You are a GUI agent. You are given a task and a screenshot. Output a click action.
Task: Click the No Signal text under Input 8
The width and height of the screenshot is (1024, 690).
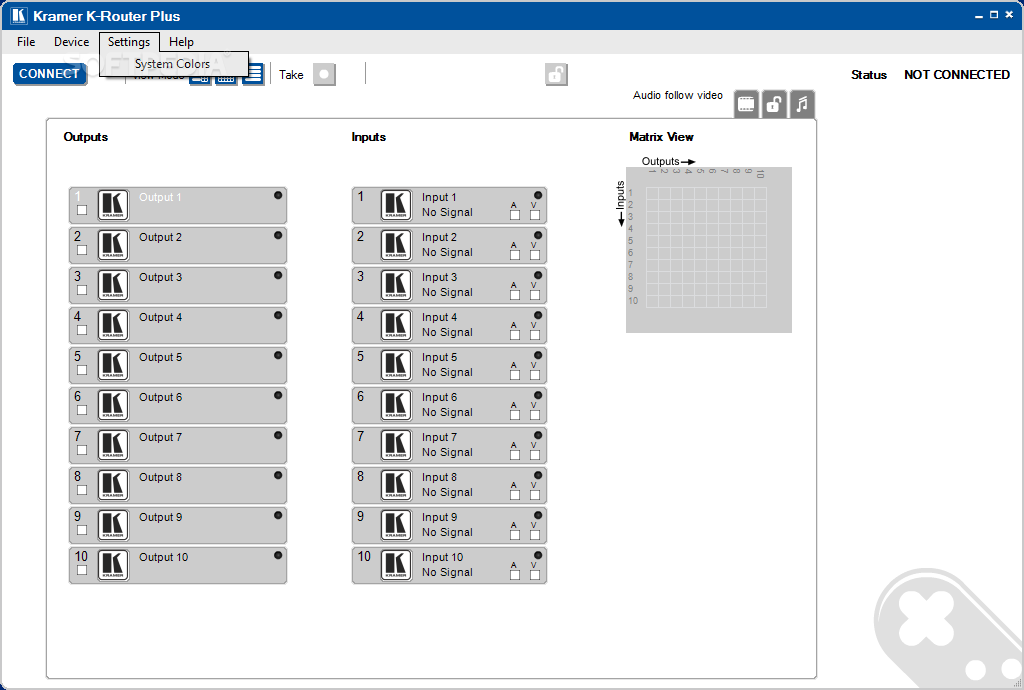[447, 492]
